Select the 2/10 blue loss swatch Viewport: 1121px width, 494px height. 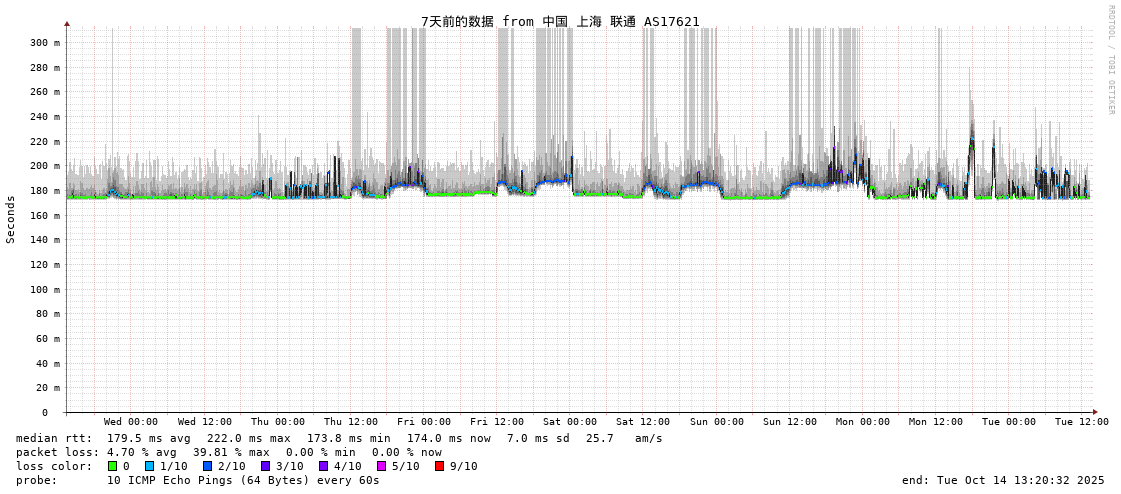tap(207, 466)
